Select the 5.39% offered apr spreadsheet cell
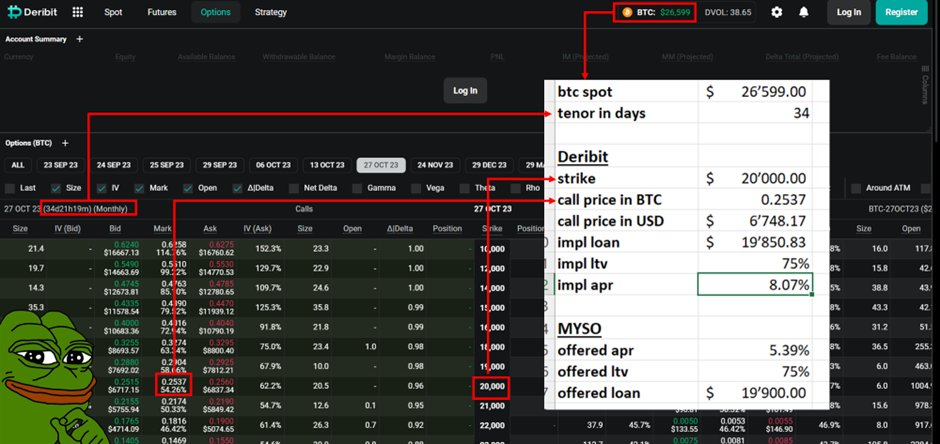Viewport: 940px width, 444px height. coord(755,351)
